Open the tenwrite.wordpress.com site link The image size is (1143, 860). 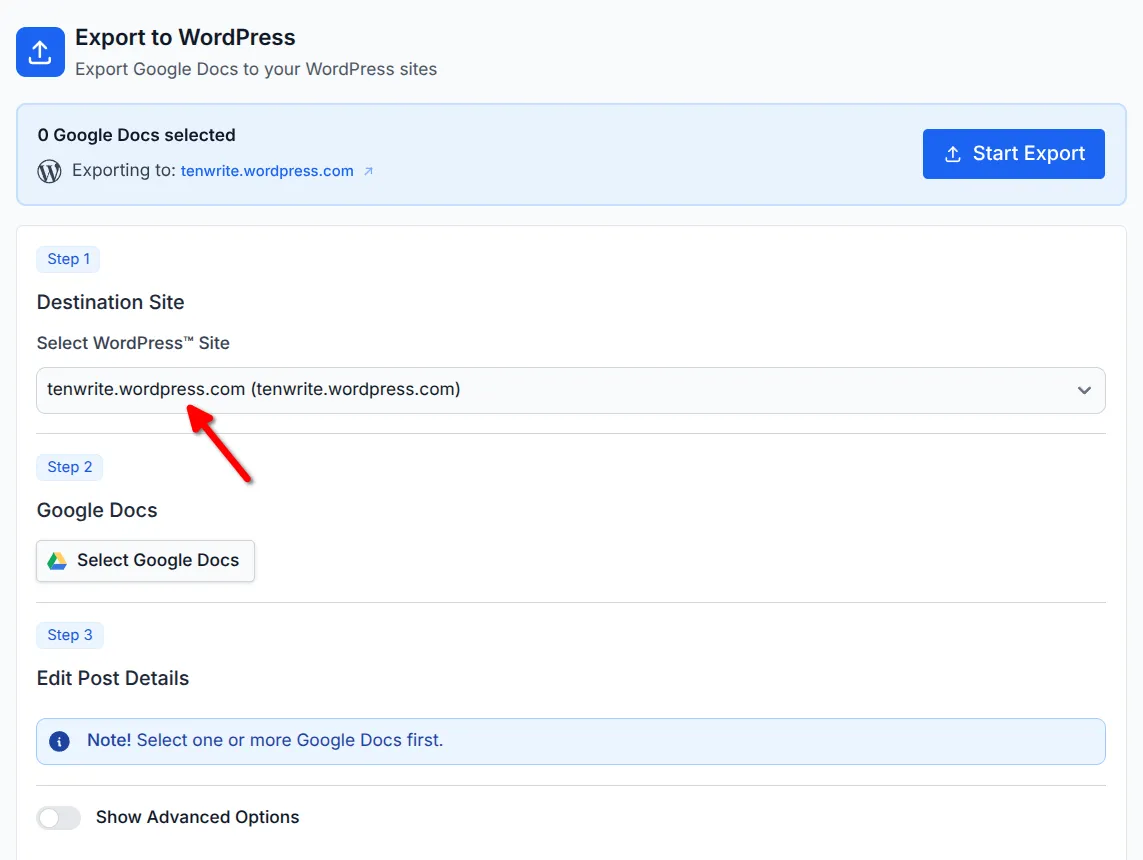point(267,170)
